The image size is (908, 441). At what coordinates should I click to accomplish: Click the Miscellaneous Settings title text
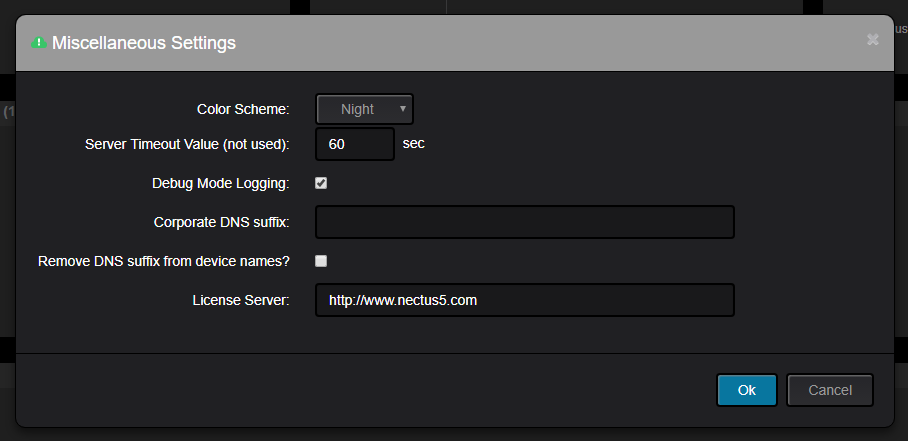pos(144,43)
